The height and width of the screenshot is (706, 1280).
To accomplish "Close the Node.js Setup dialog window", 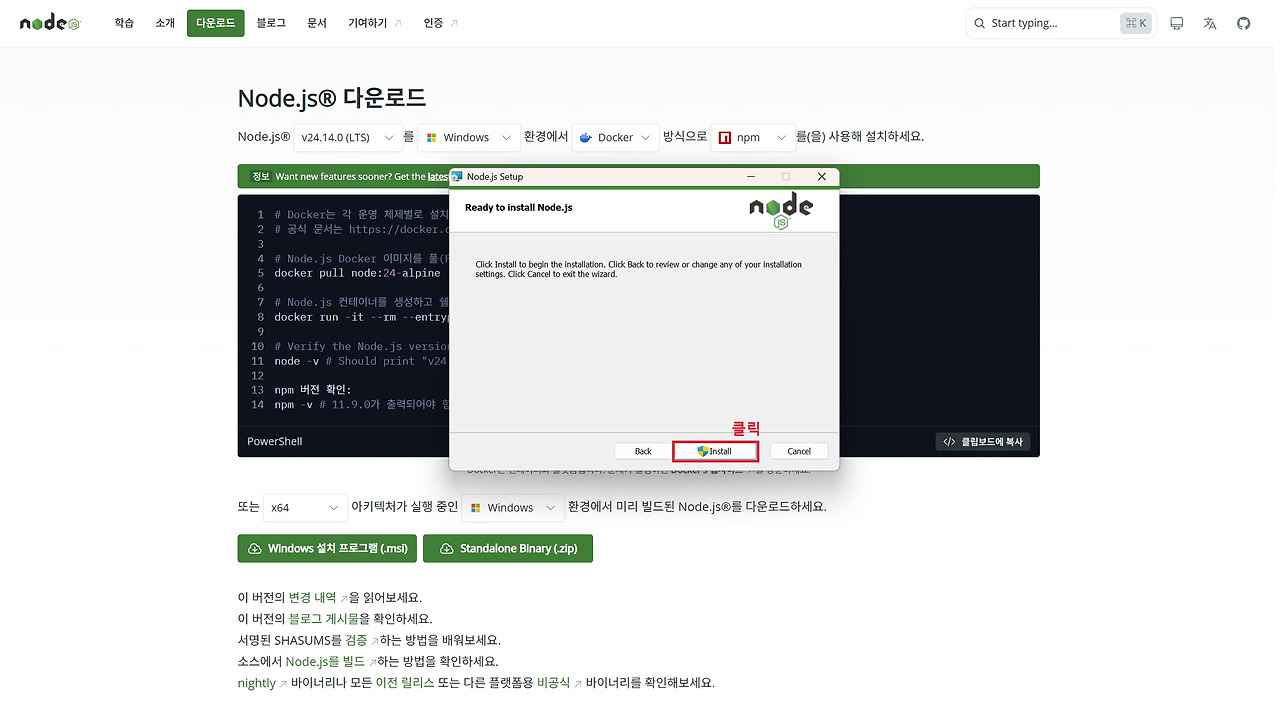I will pyautogui.click(x=822, y=177).
